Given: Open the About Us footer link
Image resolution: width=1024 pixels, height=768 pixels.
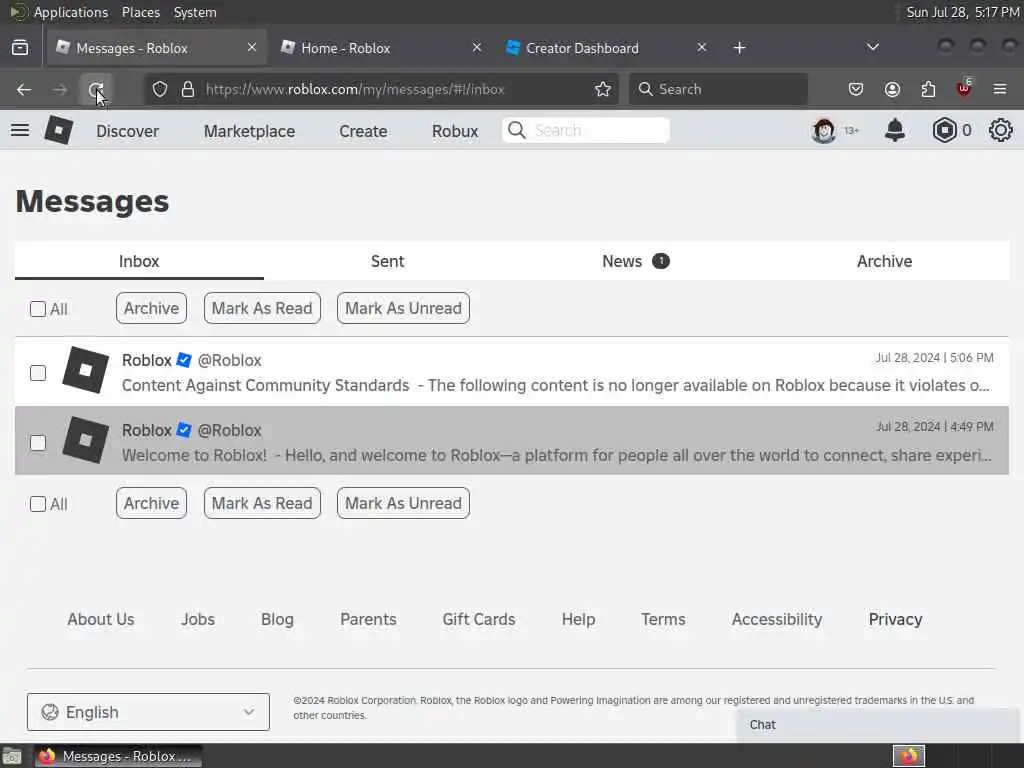Looking at the screenshot, I should pyautogui.click(x=101, y=619).
